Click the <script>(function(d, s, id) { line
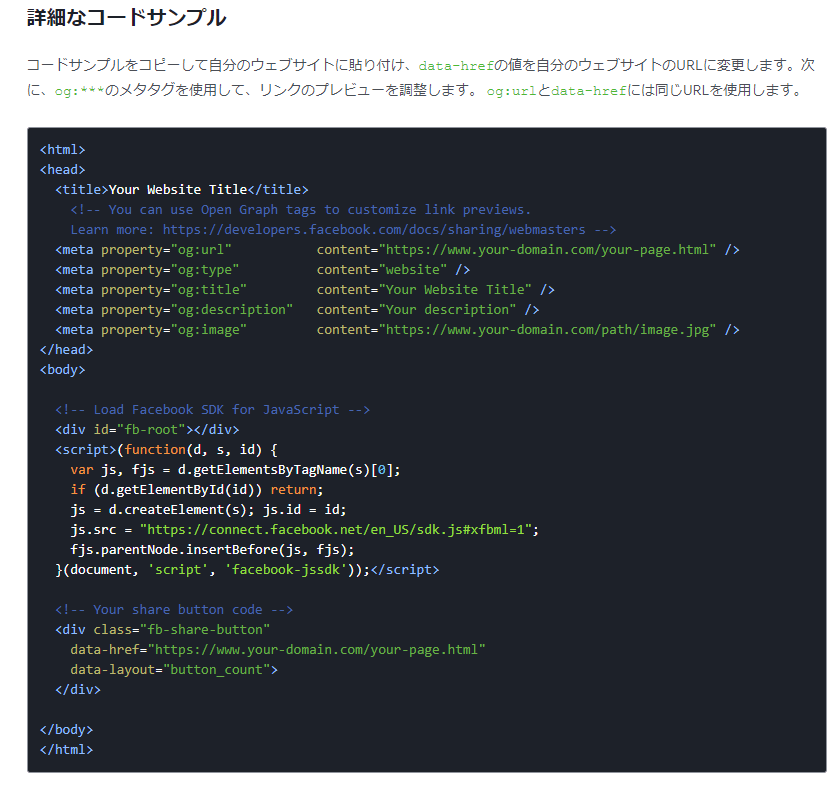Image resolution: width=840 pixels, height=786 pixels. click(166, 450)
